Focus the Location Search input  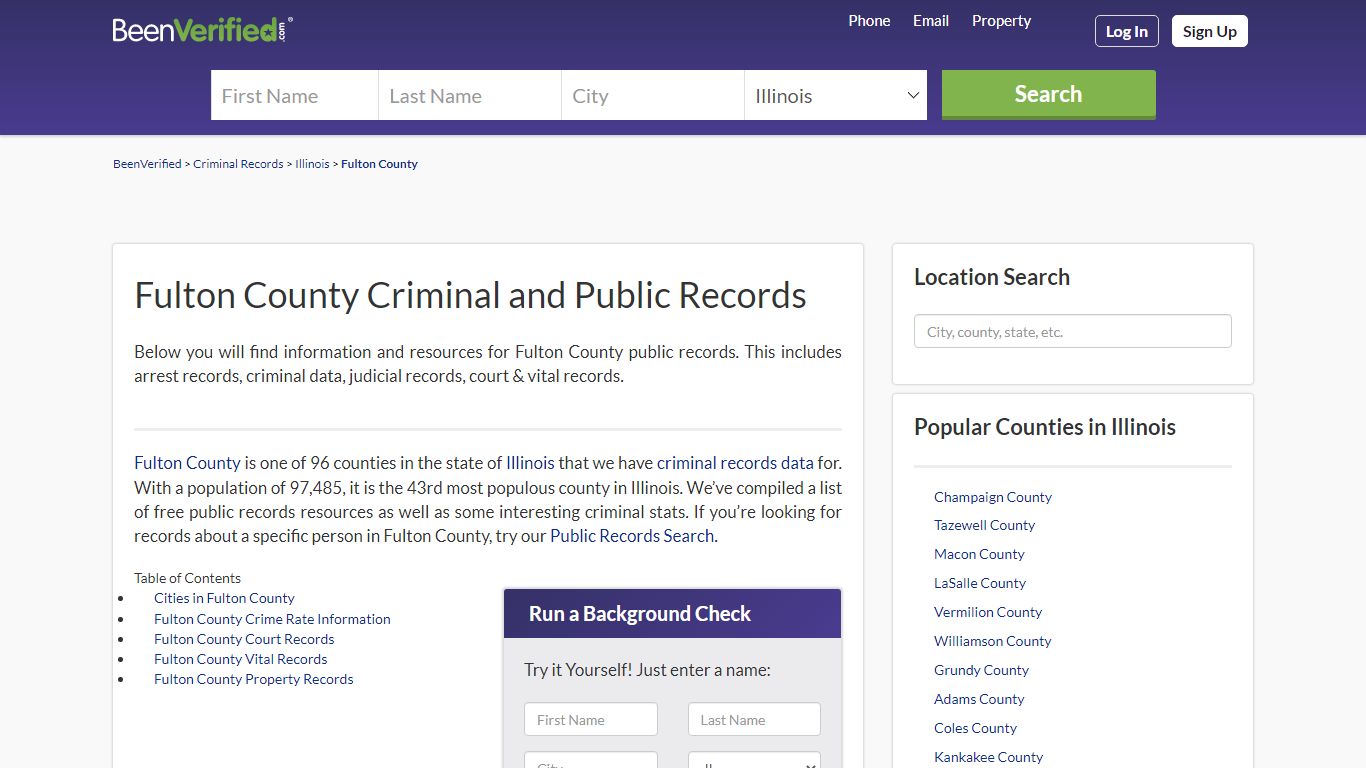[x=1073, y=331]
